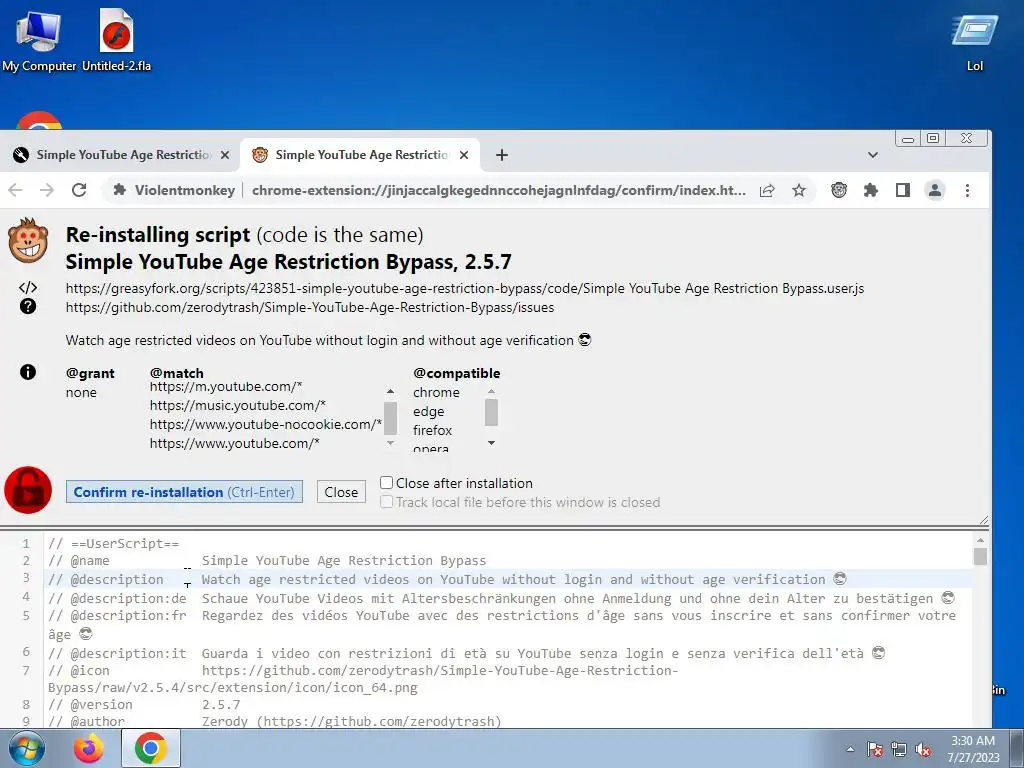
Task: Click the info icon beside @grant
Action: (27, 372)
